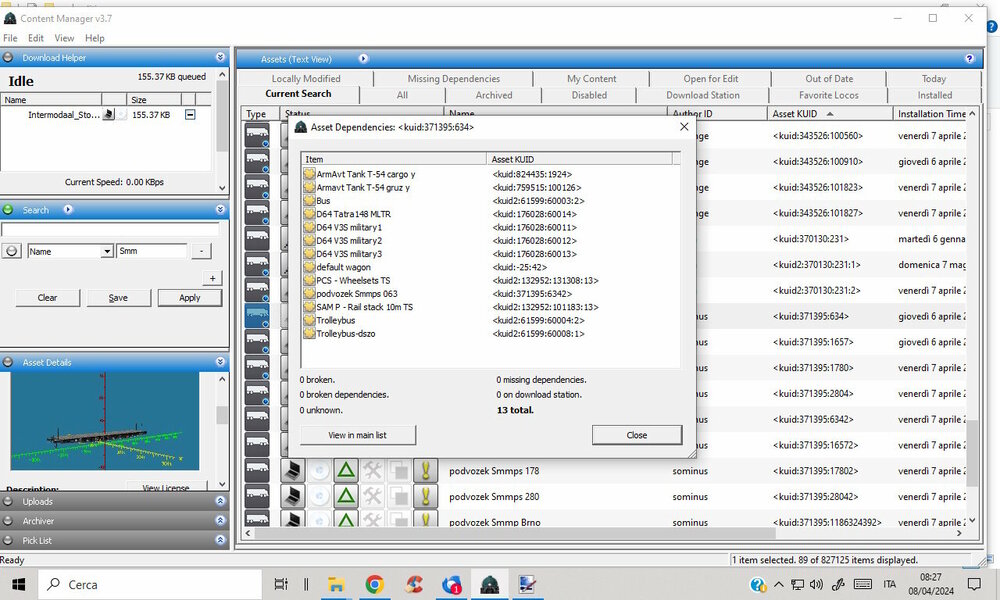Click plus button to add search criterion
This screenshot has height=600, width=1000.
(x=212, y=278)
